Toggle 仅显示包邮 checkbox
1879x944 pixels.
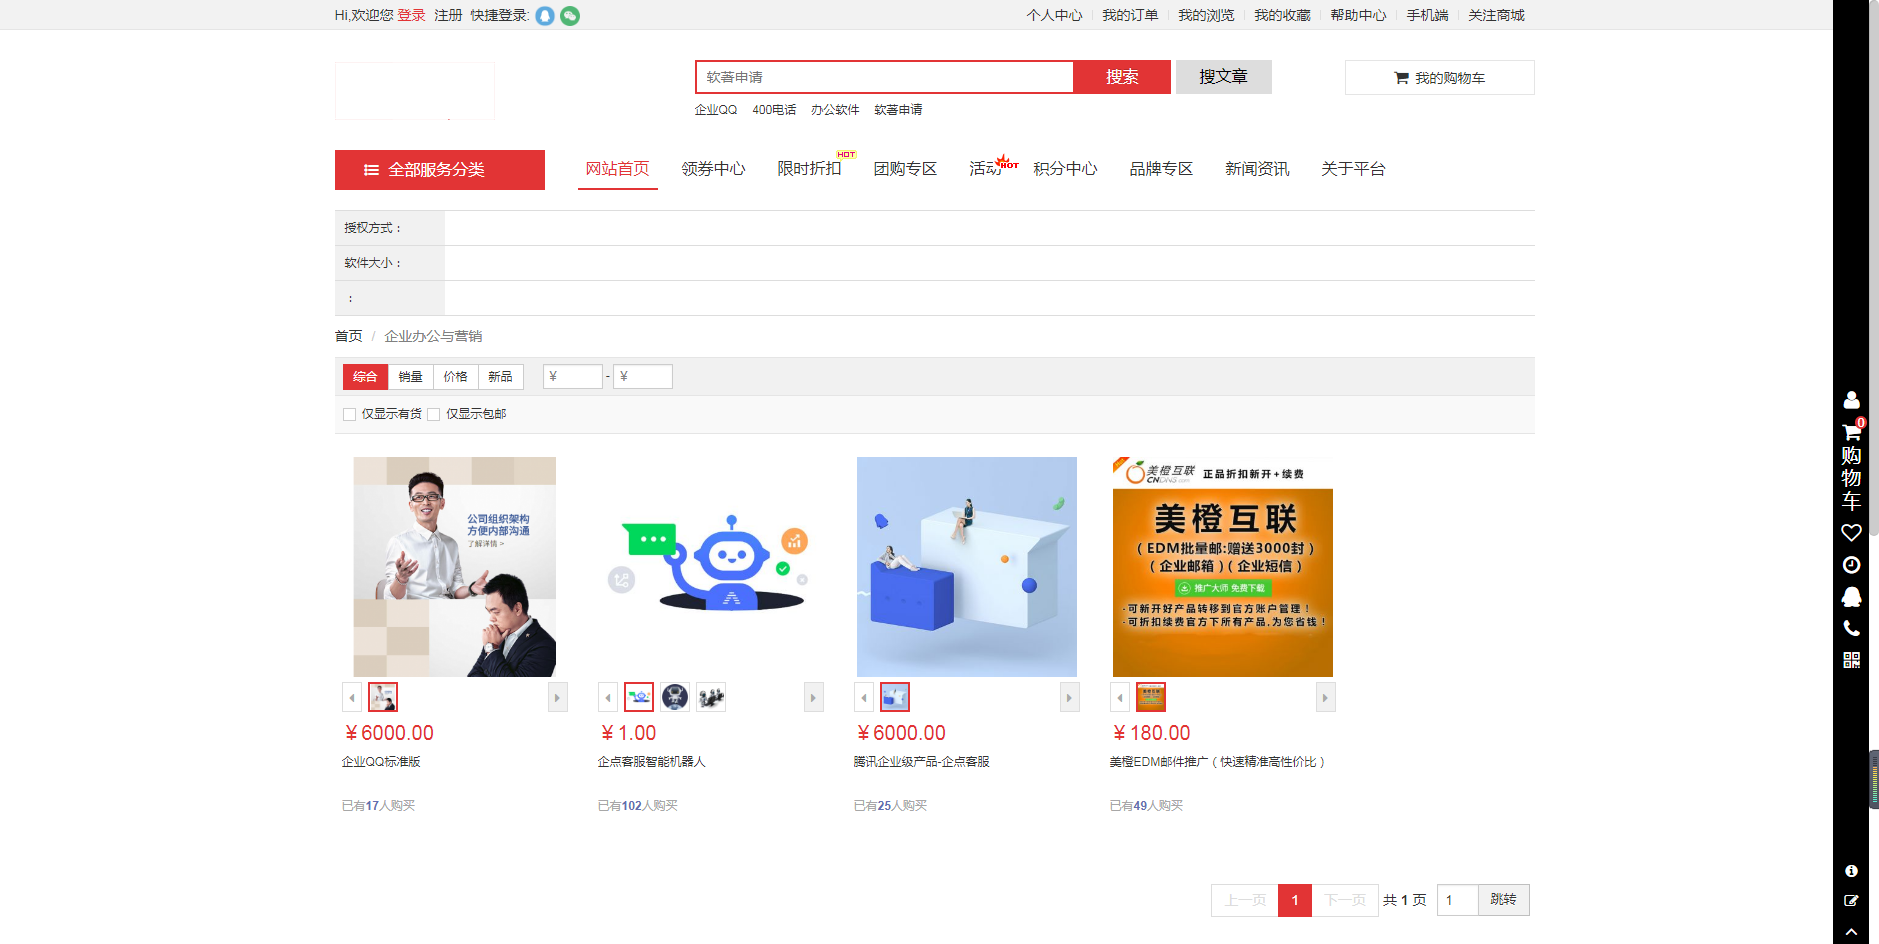433,414
